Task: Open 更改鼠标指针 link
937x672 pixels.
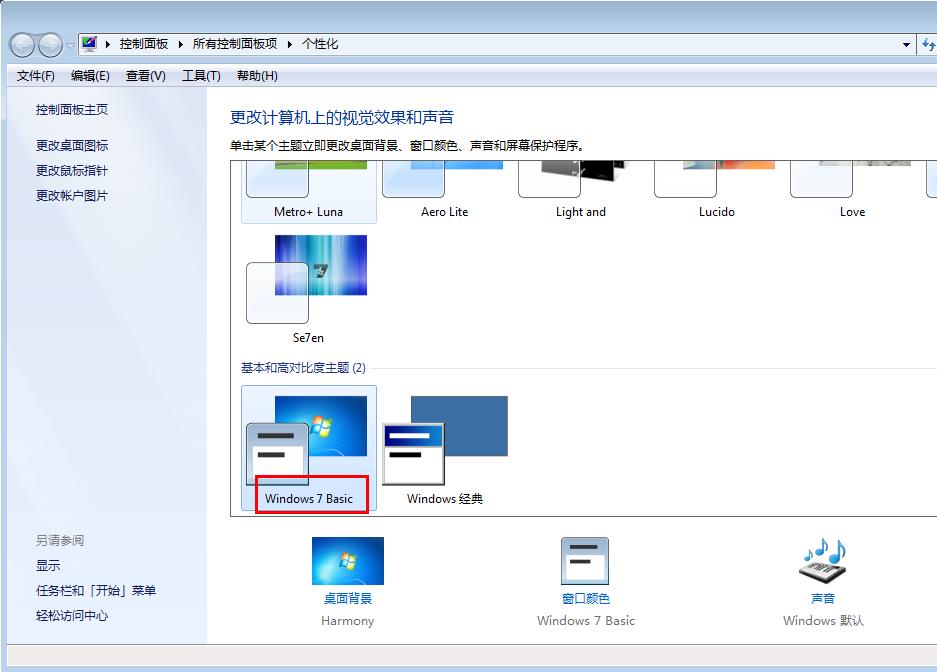Action: coord(72,171)
